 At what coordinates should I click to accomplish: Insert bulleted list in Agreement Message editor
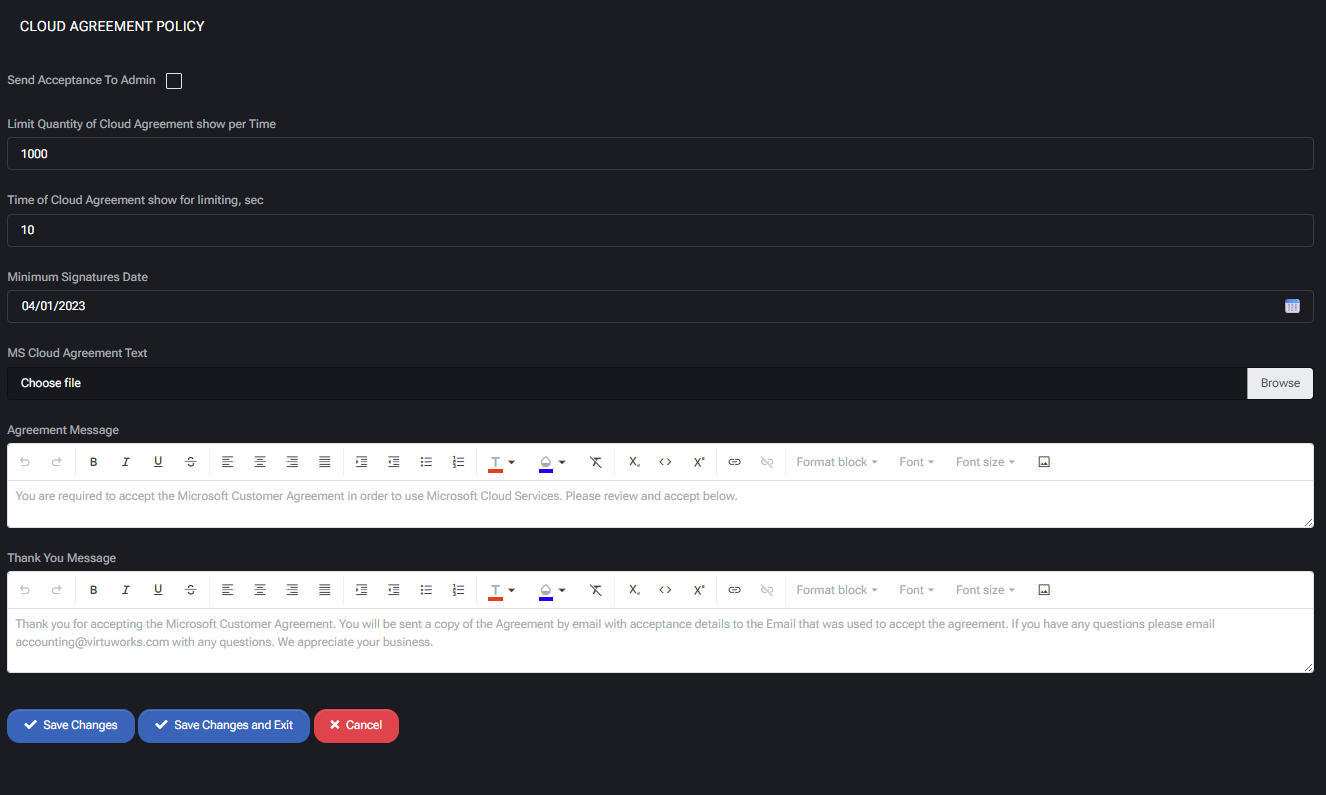point(426,462)
